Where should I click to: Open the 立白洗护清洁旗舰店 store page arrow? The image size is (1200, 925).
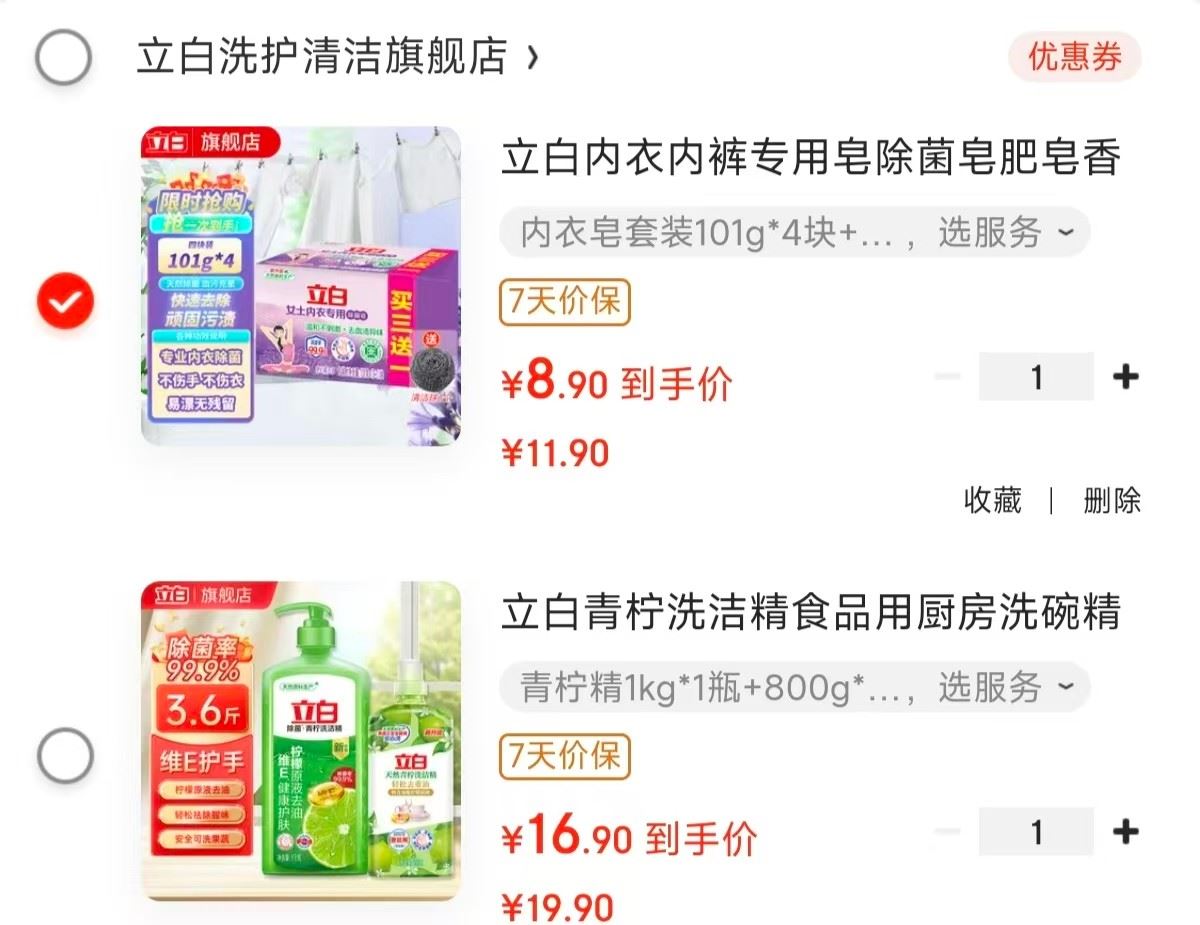coord(532,57)
